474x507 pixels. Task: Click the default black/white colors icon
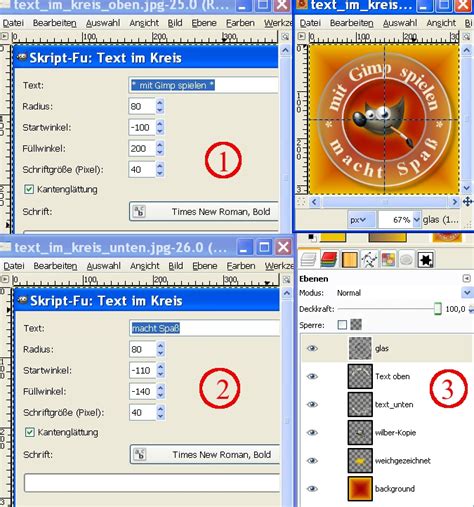312,237
